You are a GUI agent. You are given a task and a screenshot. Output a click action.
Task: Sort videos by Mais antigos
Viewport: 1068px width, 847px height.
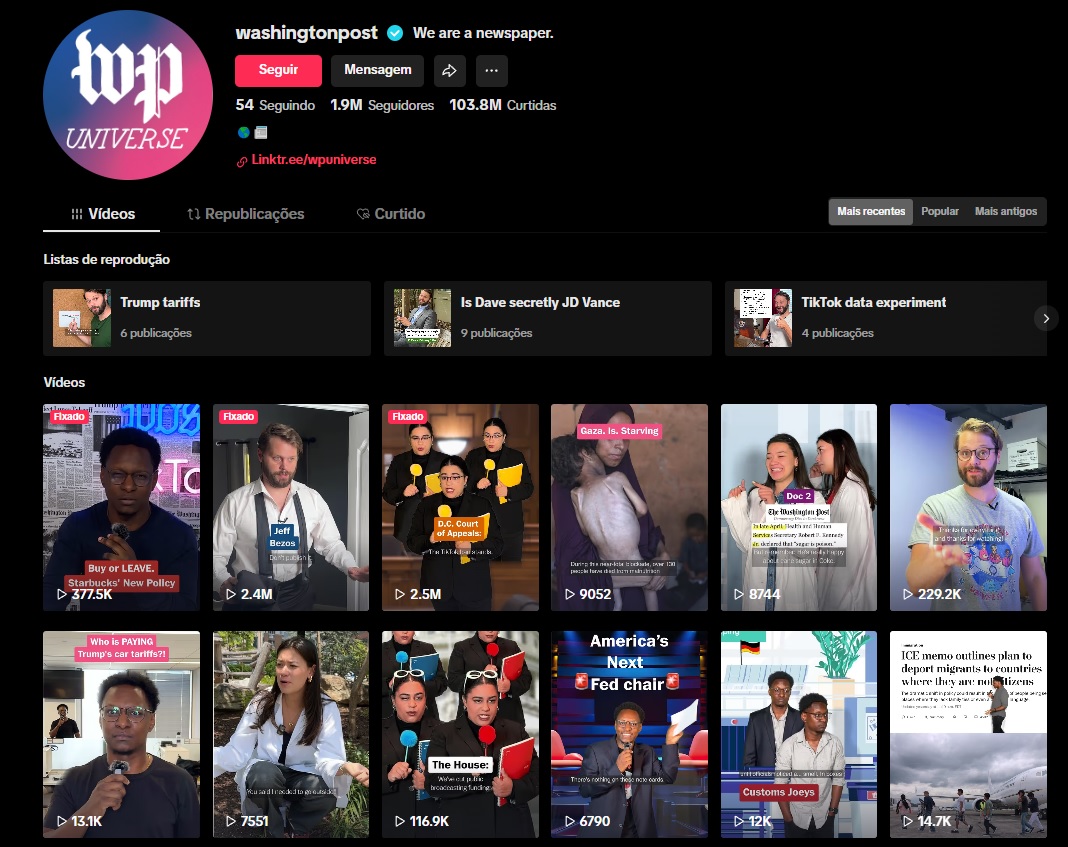pos(1006,212)
